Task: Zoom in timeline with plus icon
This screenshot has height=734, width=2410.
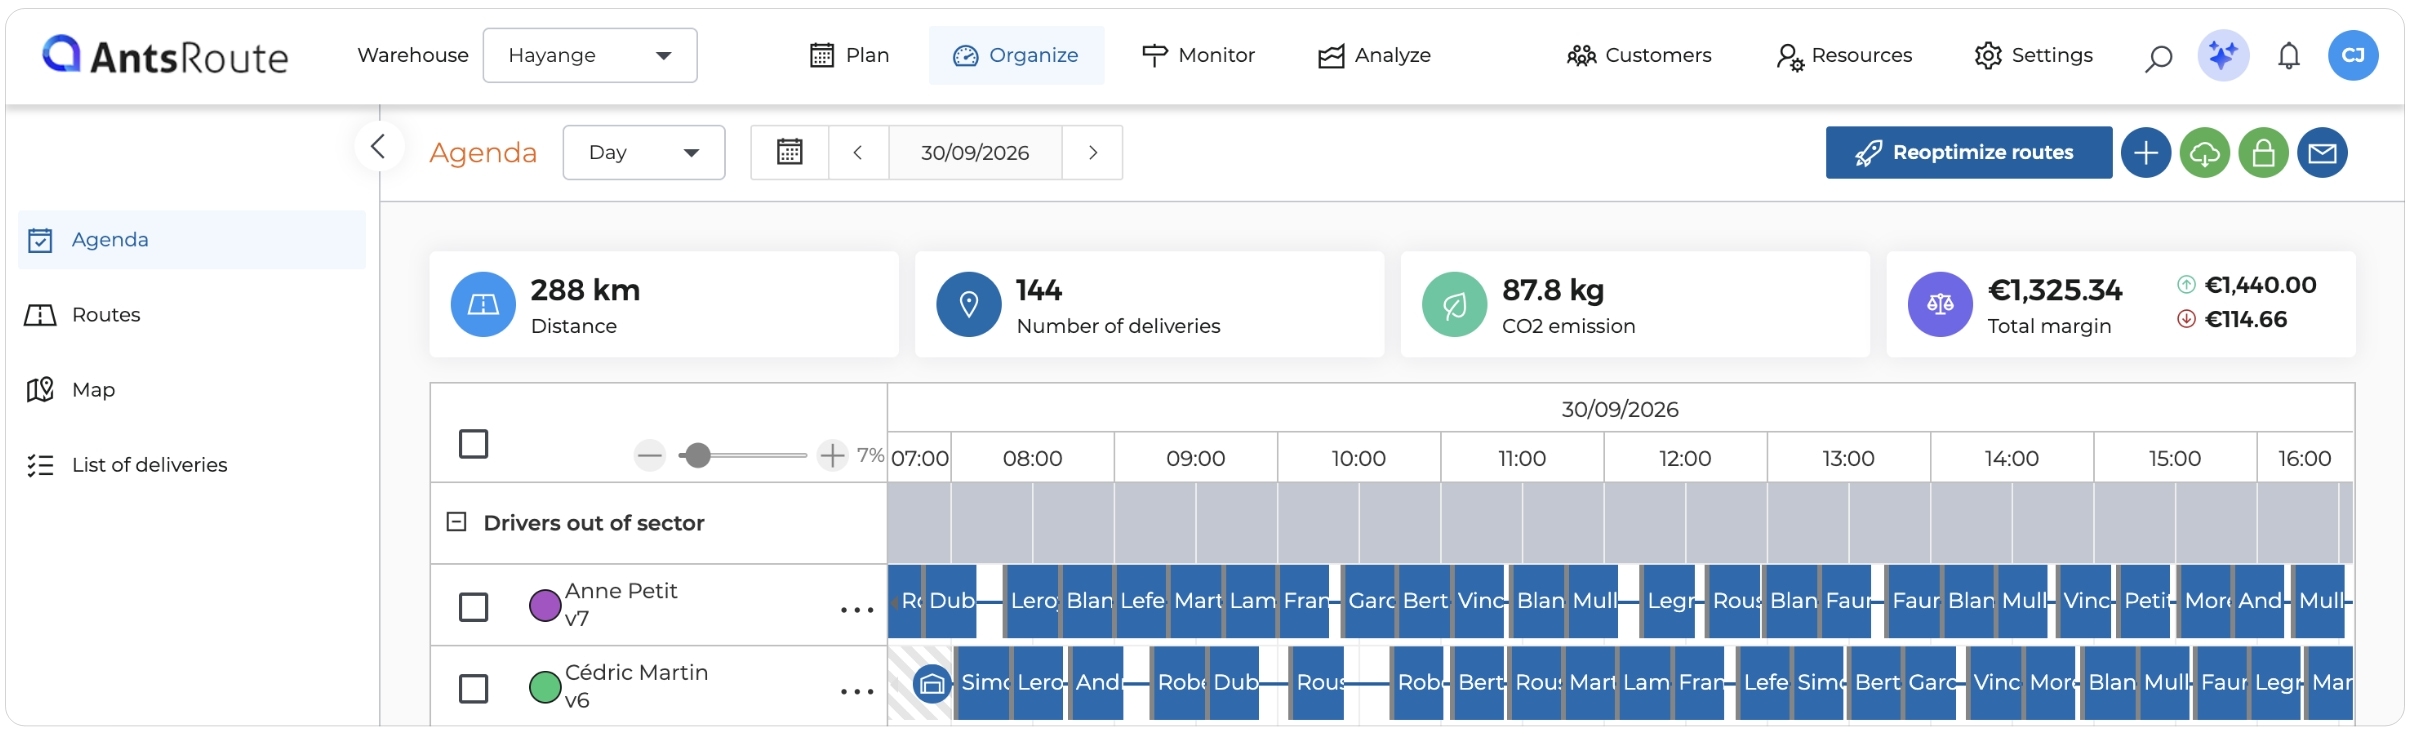Action: pyautogui.click(x=832, y=456)
